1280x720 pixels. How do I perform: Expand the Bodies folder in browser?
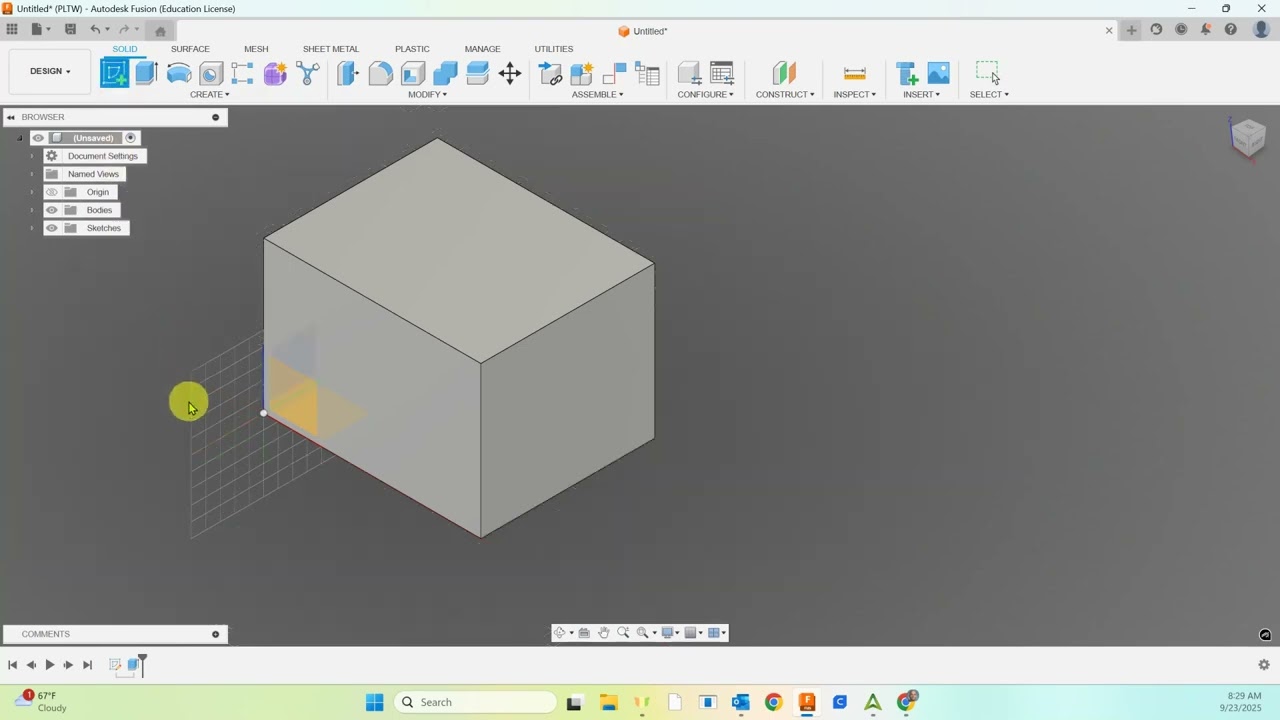tap(31, 210)
